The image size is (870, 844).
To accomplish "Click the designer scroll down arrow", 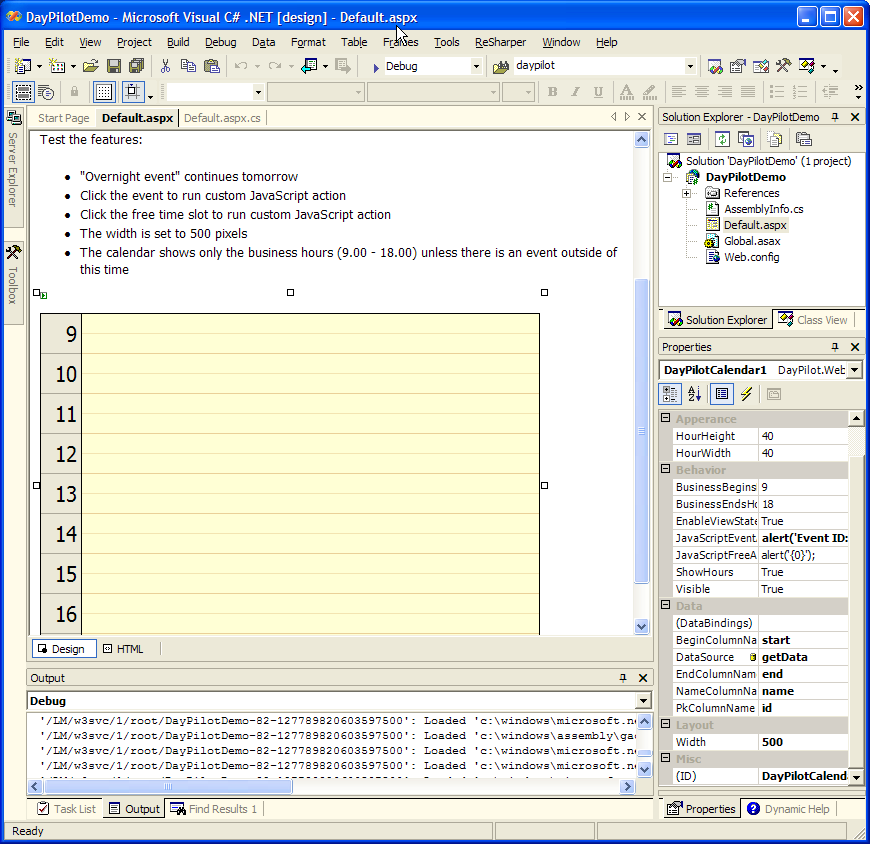I will click(x=641, y=626).
